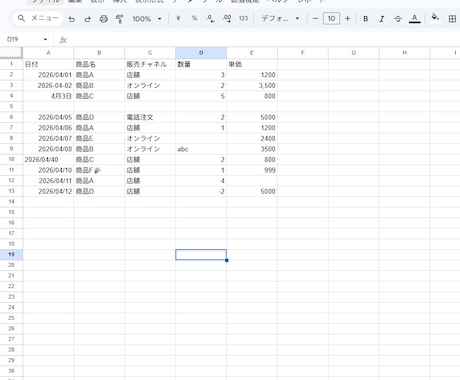The image size is (460, 380).
Task: Select row 19 header
Action: [x=11, y=254]
